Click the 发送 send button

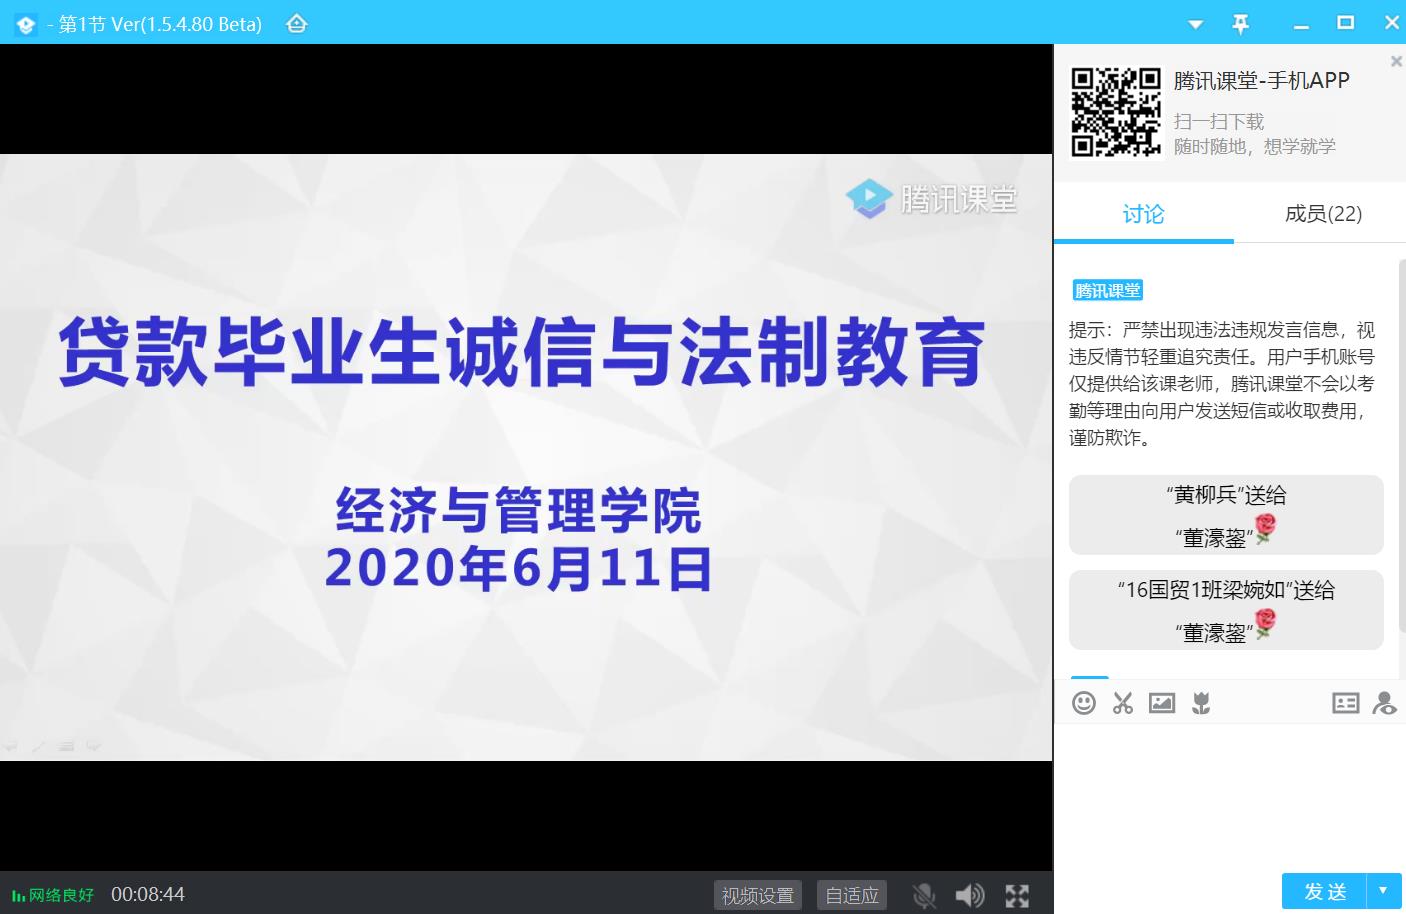pos(1325,890)
